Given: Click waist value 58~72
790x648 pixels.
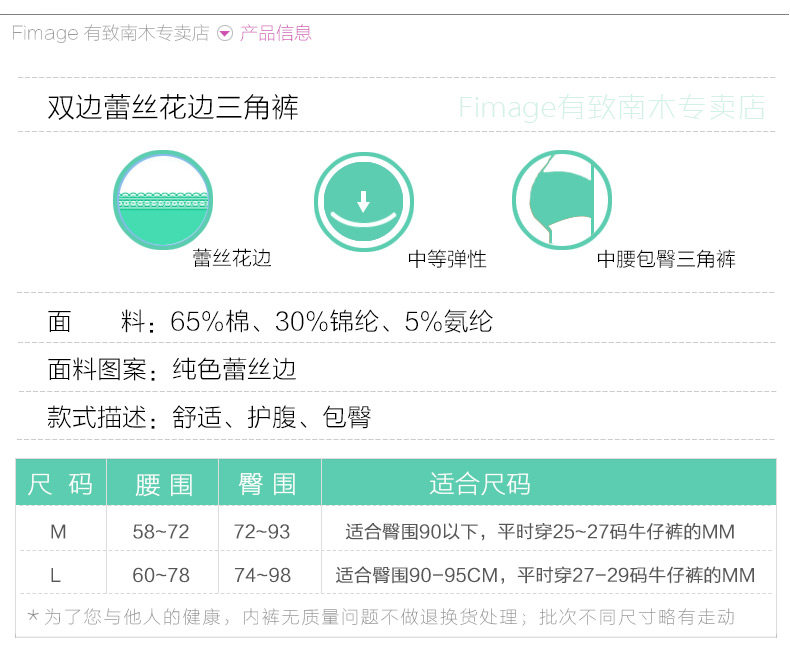Looking at the screenshot, I should pyautogui.click(x=161, y=532).
